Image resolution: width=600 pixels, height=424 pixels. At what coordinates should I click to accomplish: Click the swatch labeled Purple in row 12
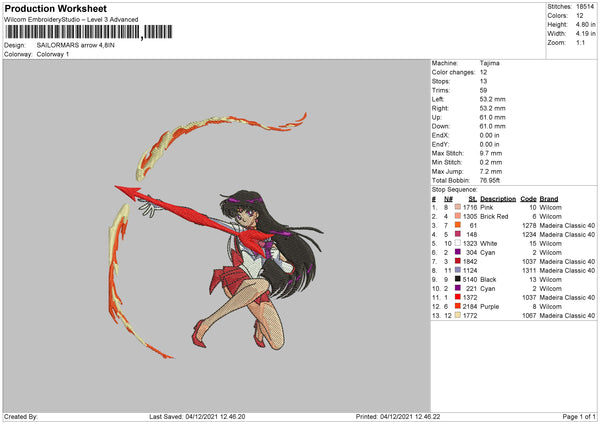point(458,306)
